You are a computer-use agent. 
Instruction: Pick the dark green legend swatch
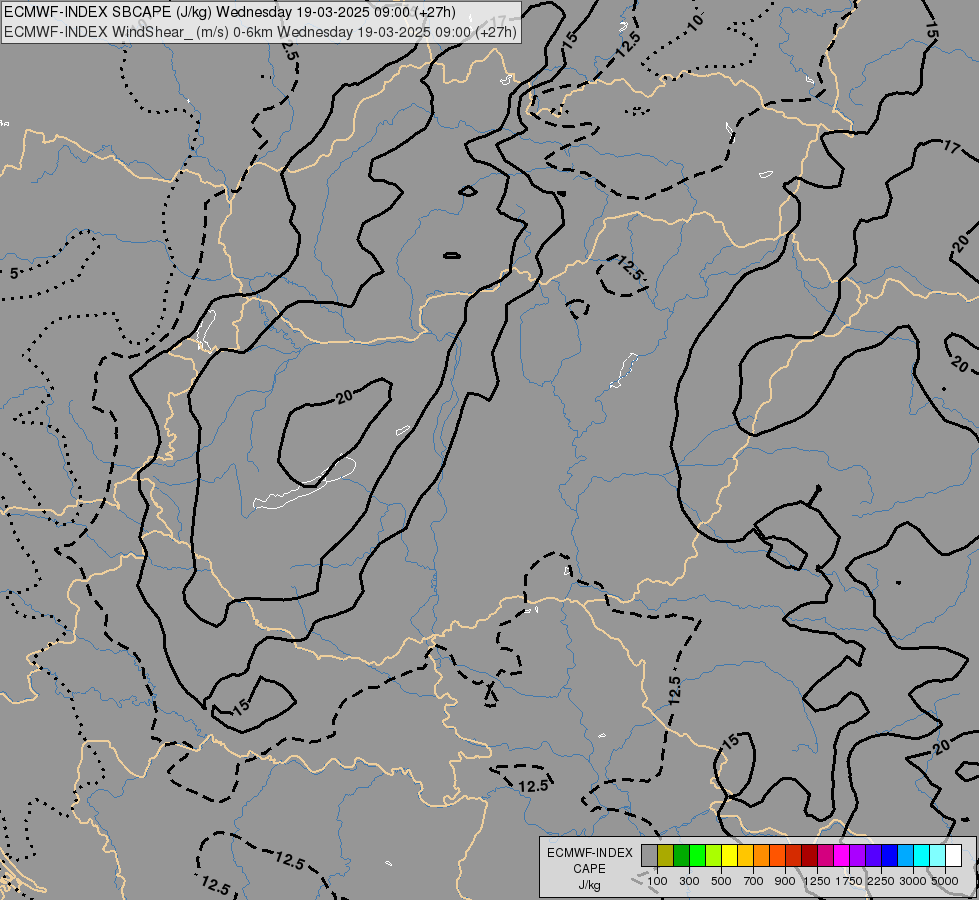click(x=682, y=856)
